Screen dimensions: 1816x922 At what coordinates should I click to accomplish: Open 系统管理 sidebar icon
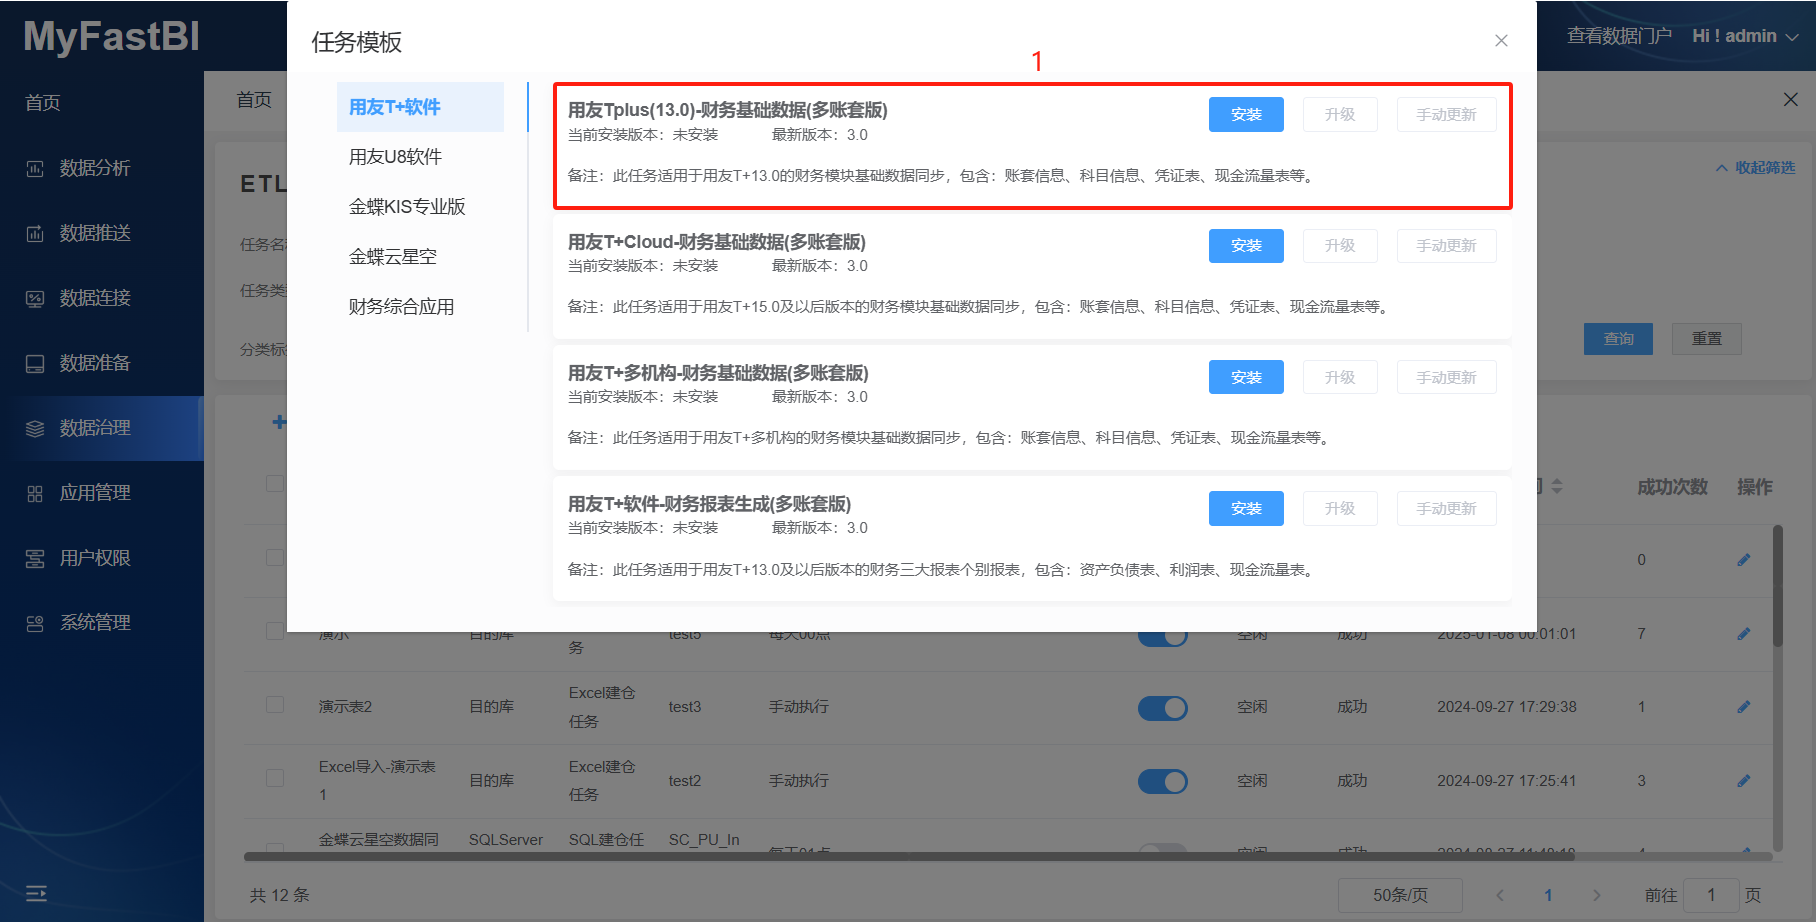tap(35, 624)
